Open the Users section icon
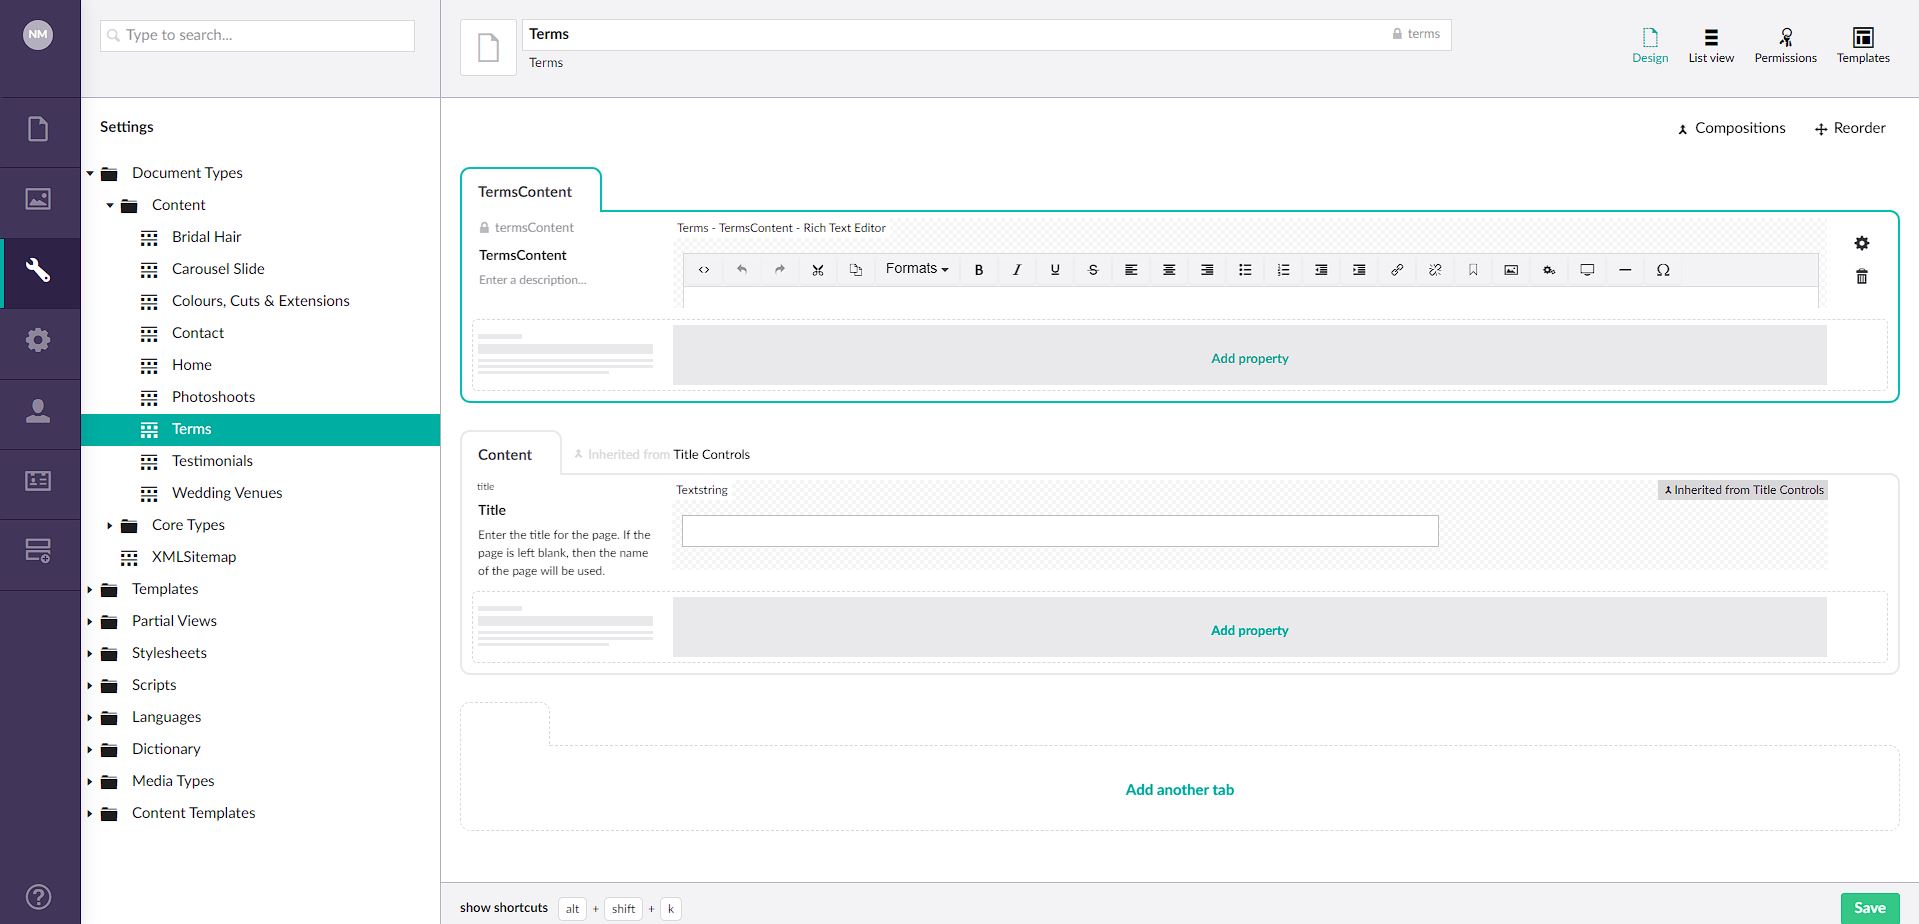 click(x=38, y=411)
